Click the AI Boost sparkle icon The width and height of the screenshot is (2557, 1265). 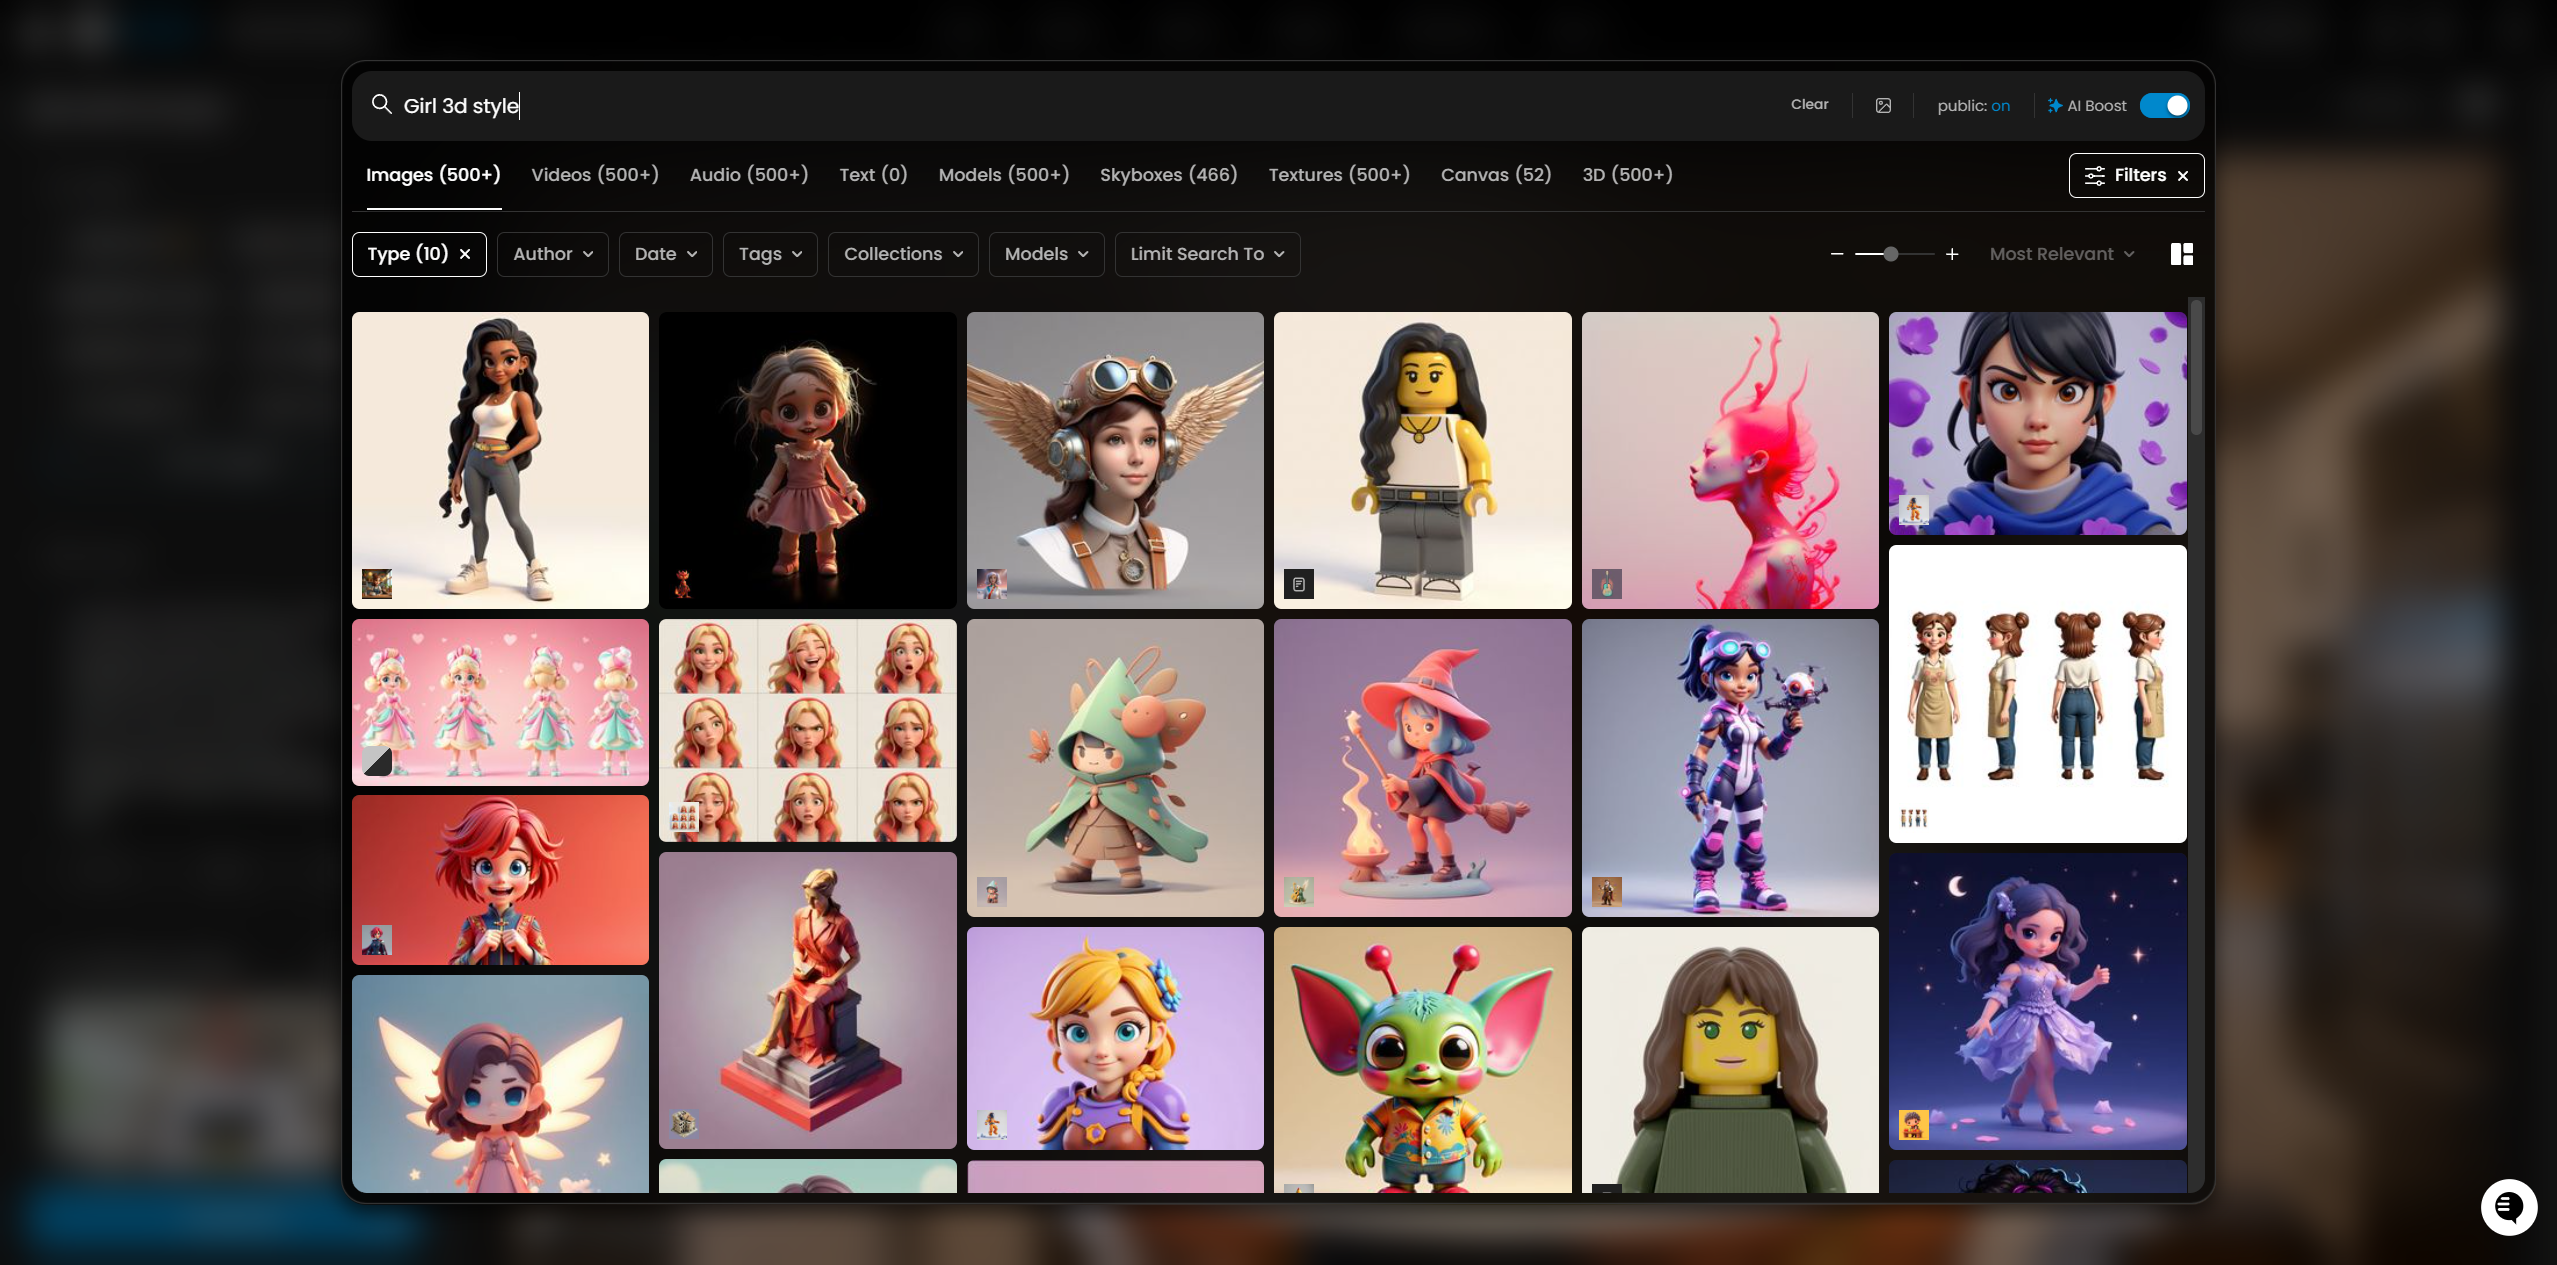click(2055, 106)
